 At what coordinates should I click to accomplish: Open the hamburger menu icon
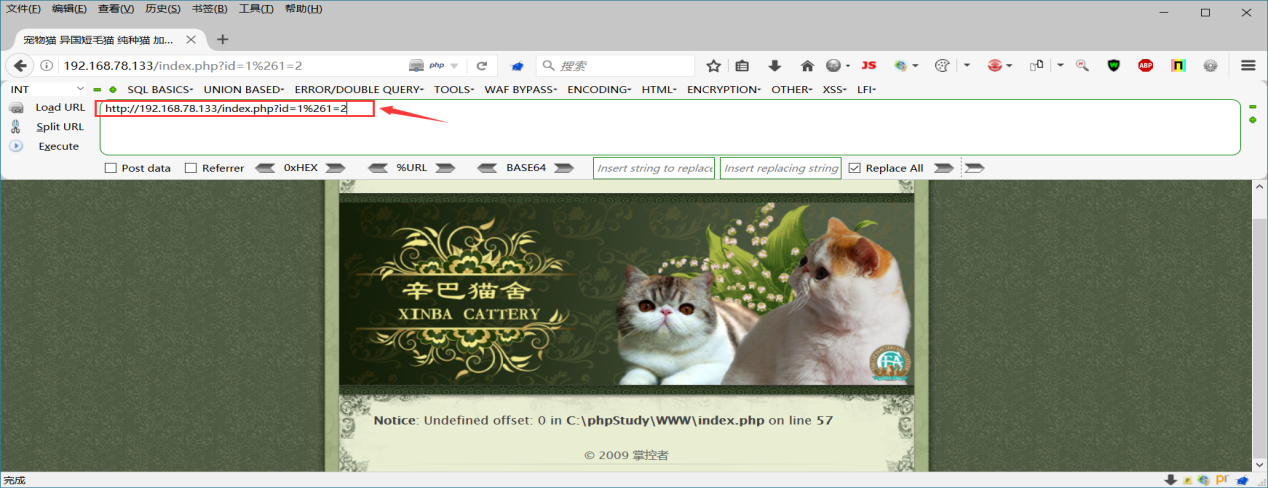[x=1248, y=66]
